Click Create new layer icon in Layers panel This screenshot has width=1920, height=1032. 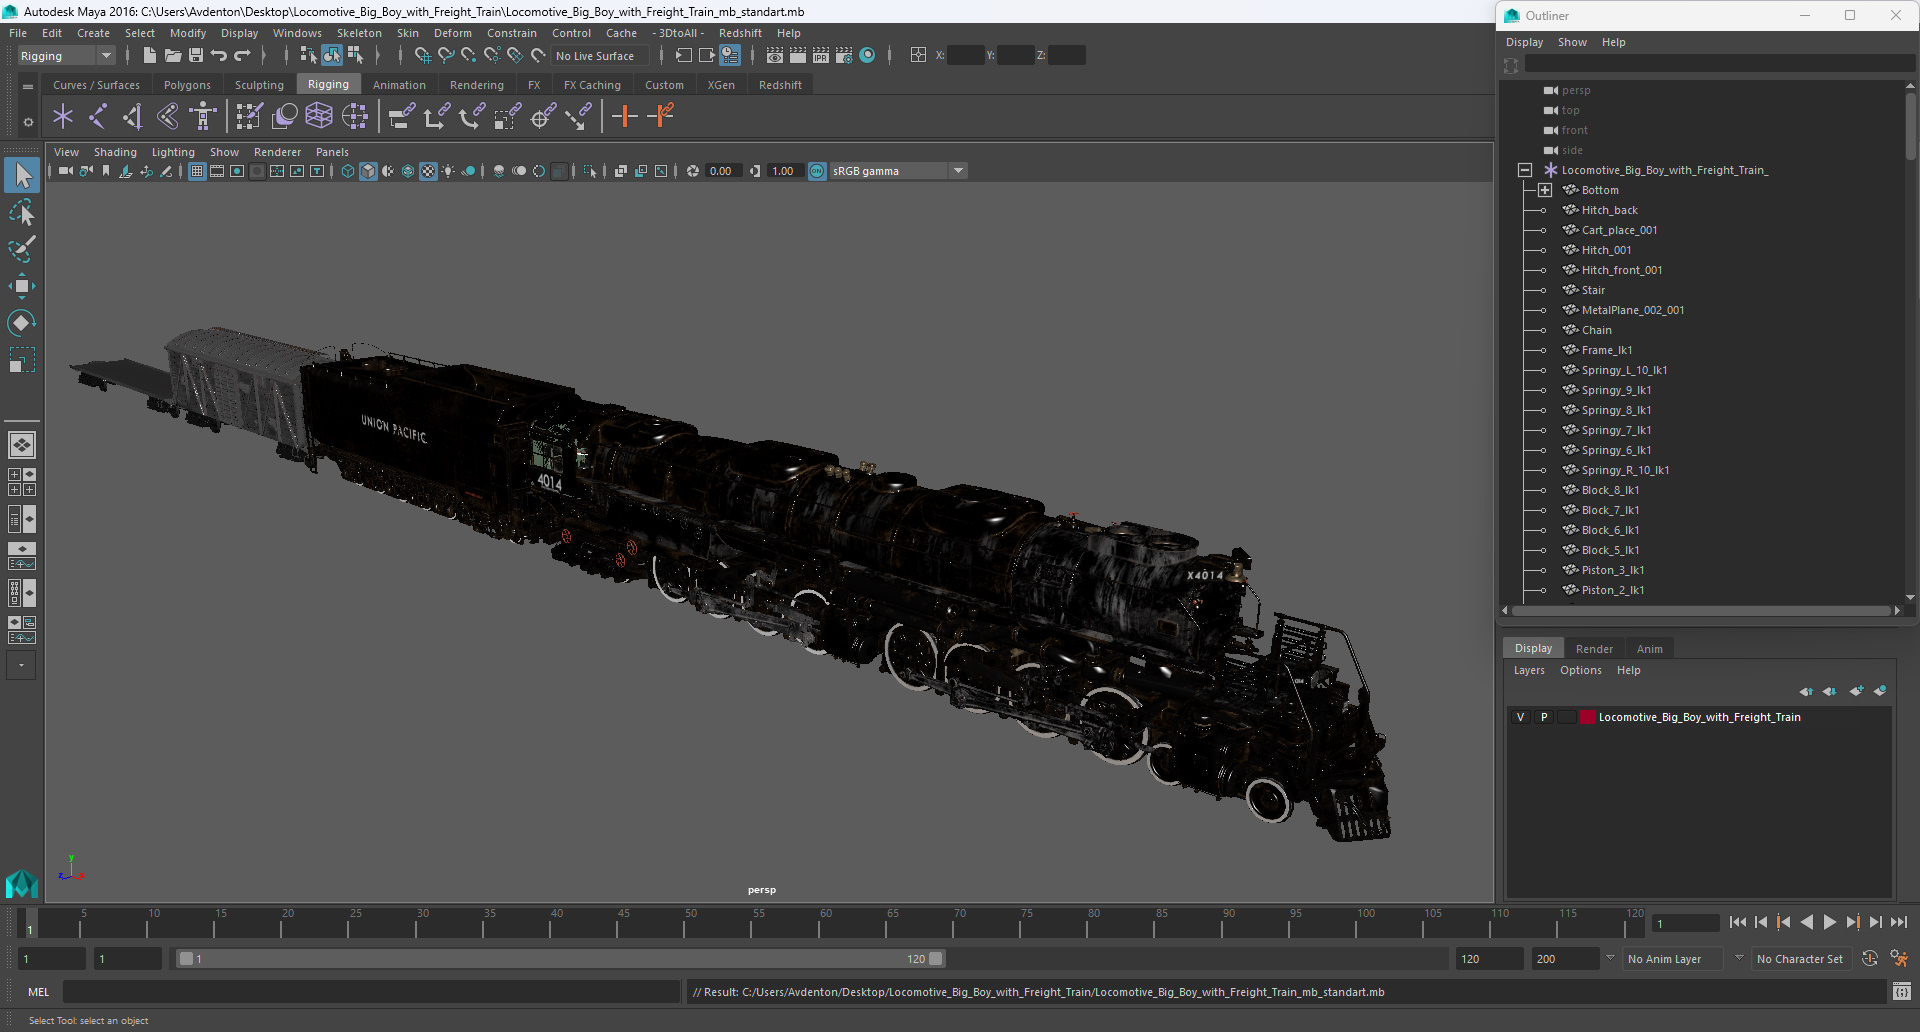coord(1856,691)
